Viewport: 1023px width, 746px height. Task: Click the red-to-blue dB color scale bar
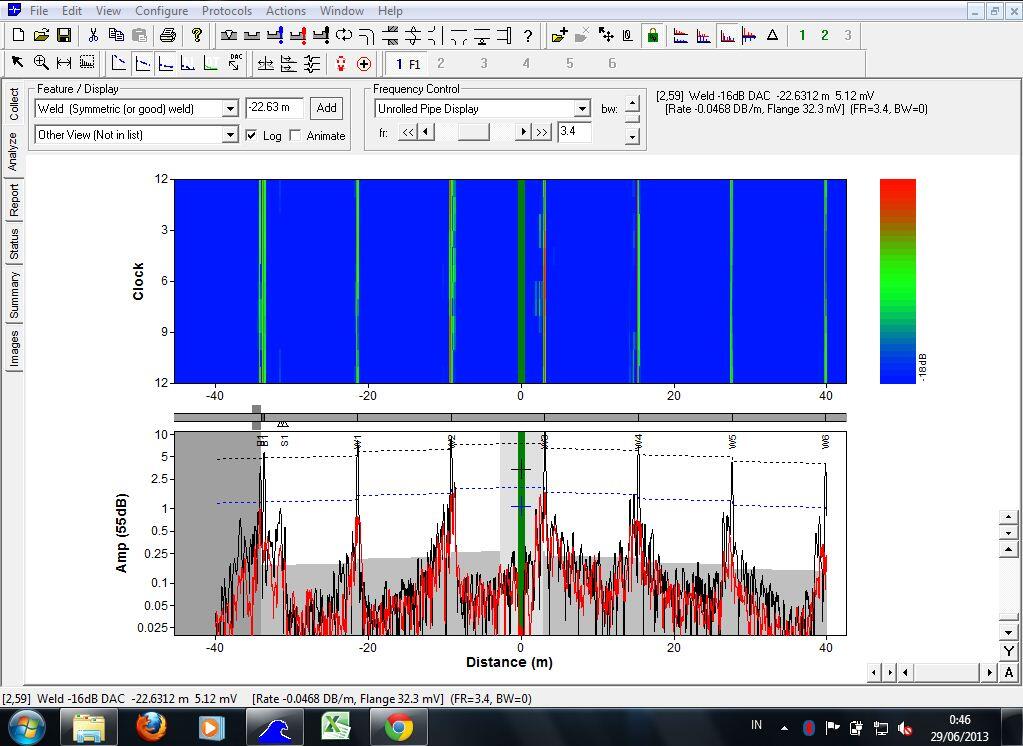click(x=898, y=281)
